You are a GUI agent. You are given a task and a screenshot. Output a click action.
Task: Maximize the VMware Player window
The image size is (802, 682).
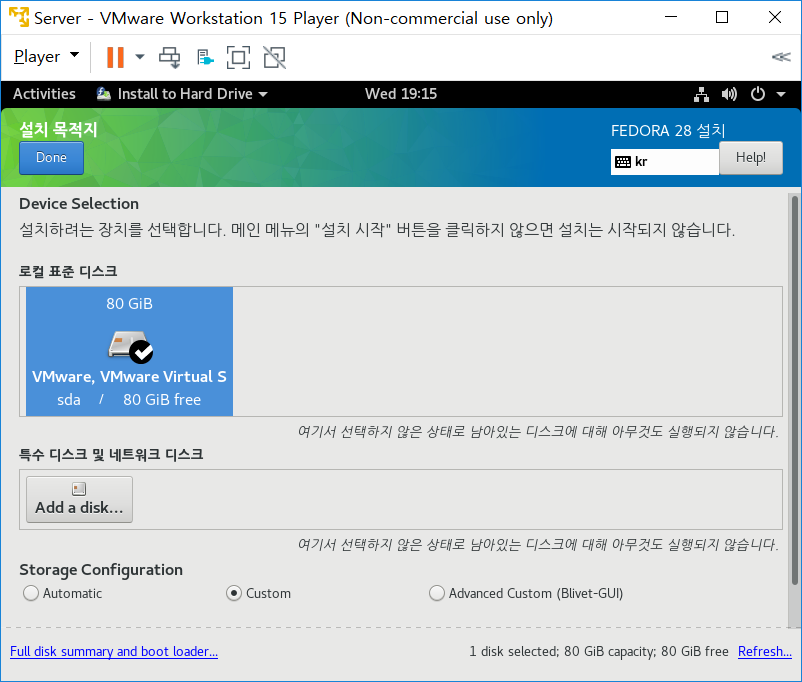click(x=722, y=17)
